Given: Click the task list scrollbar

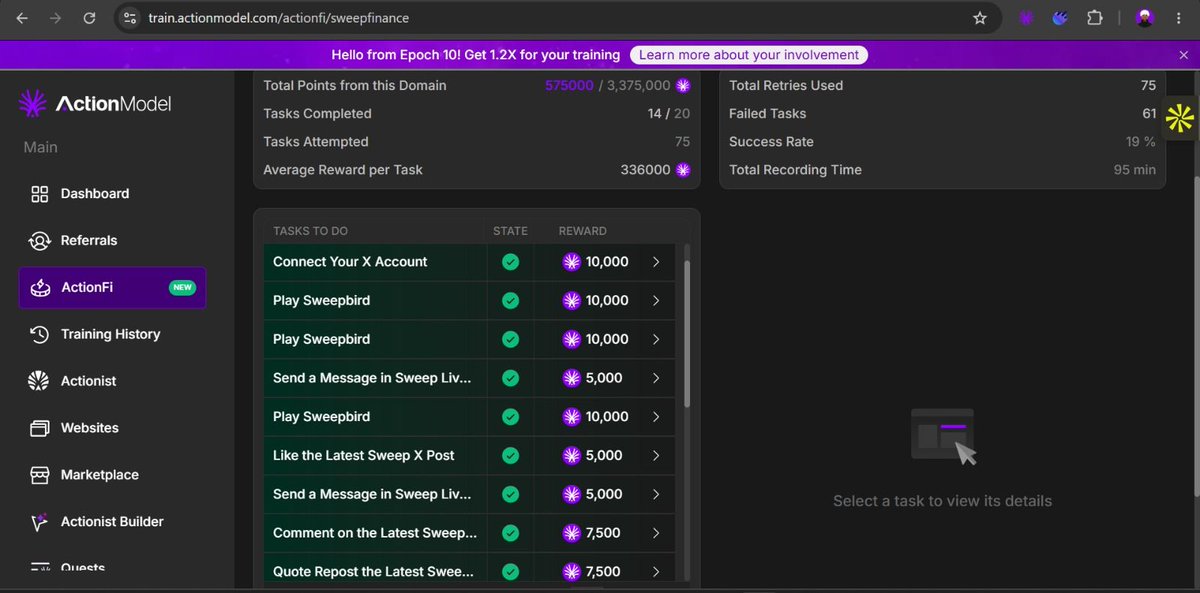Looking at the screenshot, I should pos(686,333).
